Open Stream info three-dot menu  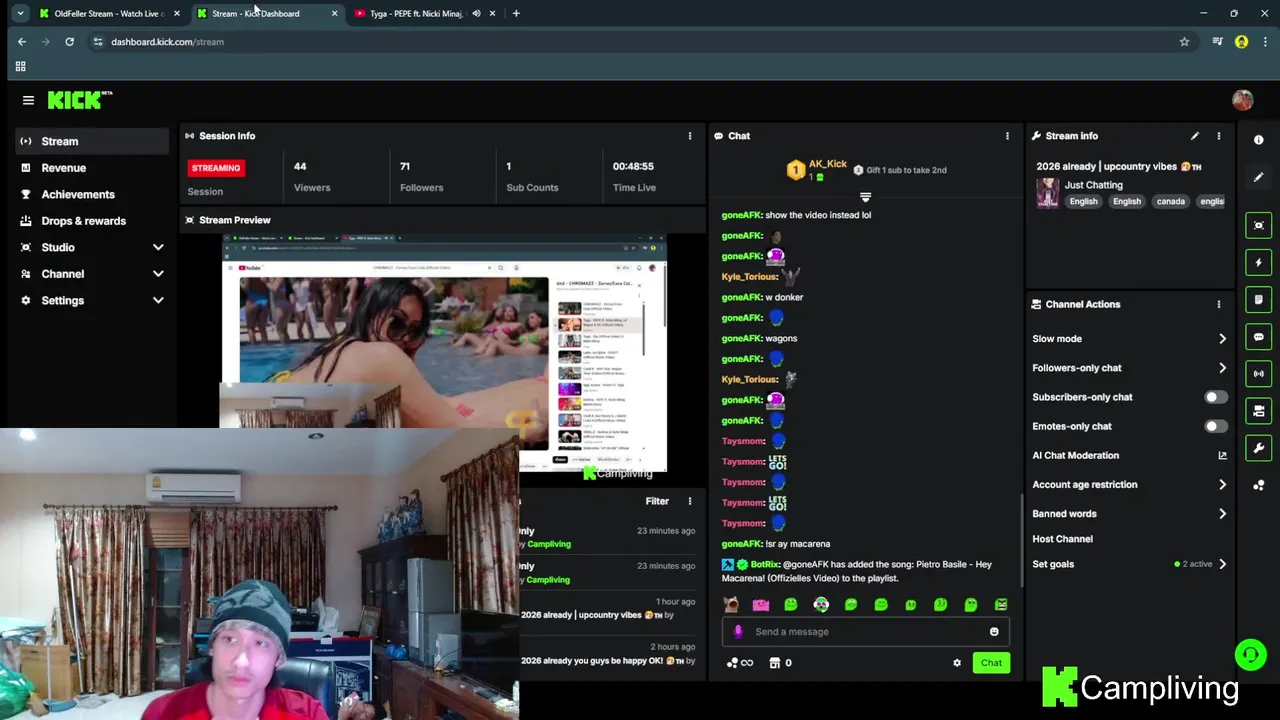1218,136
